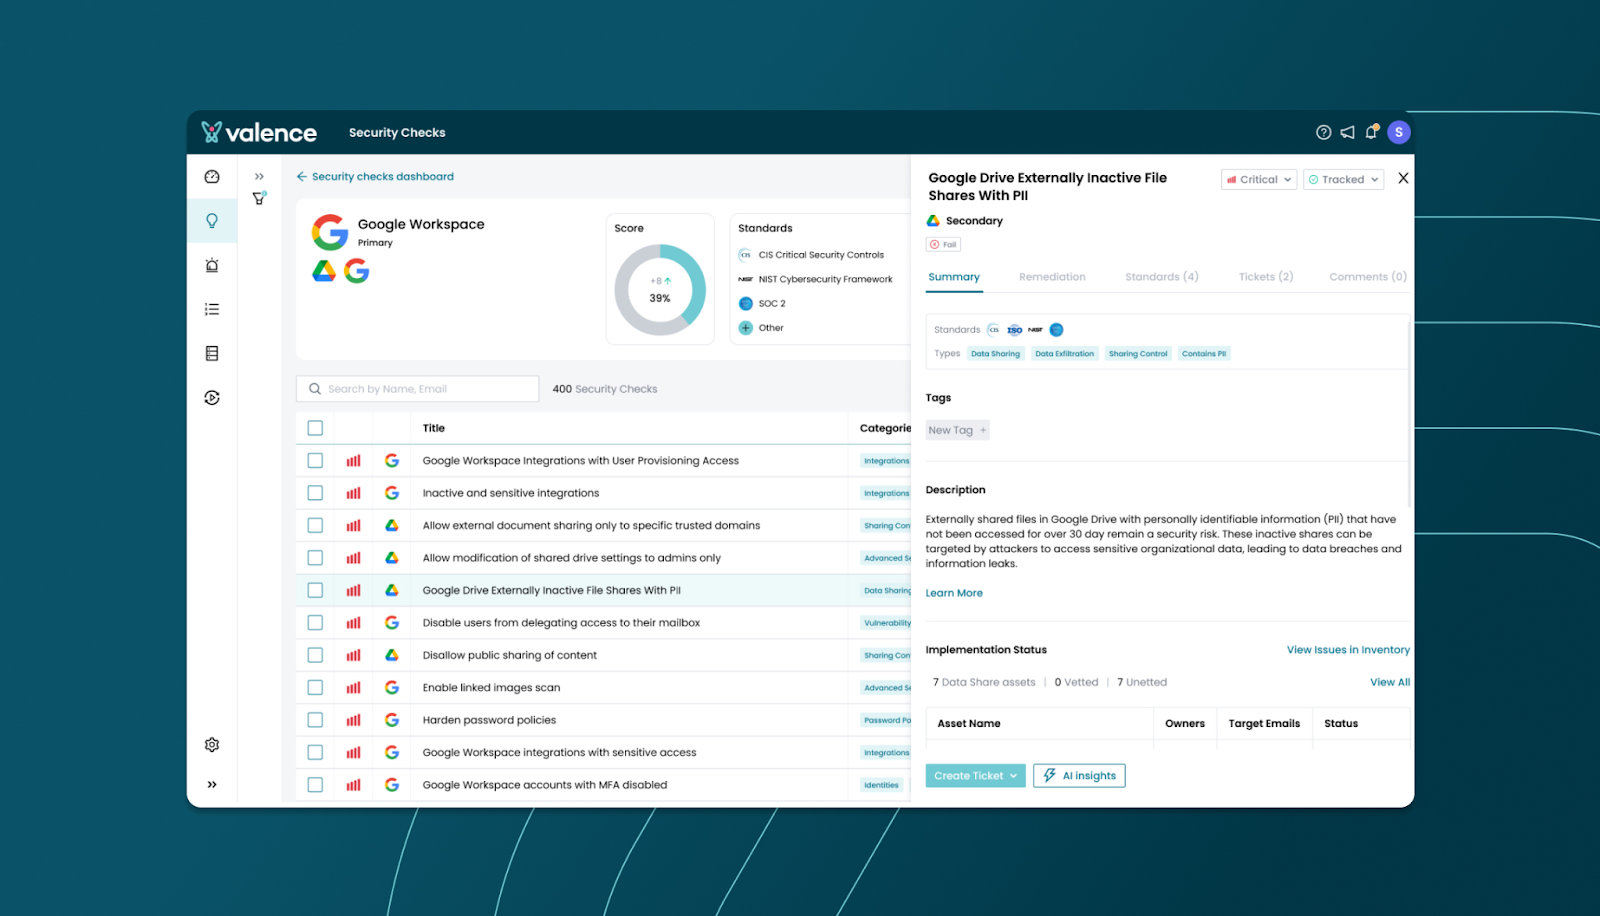Tick checkbox for Disallow public sharing of content

point(315,654)
